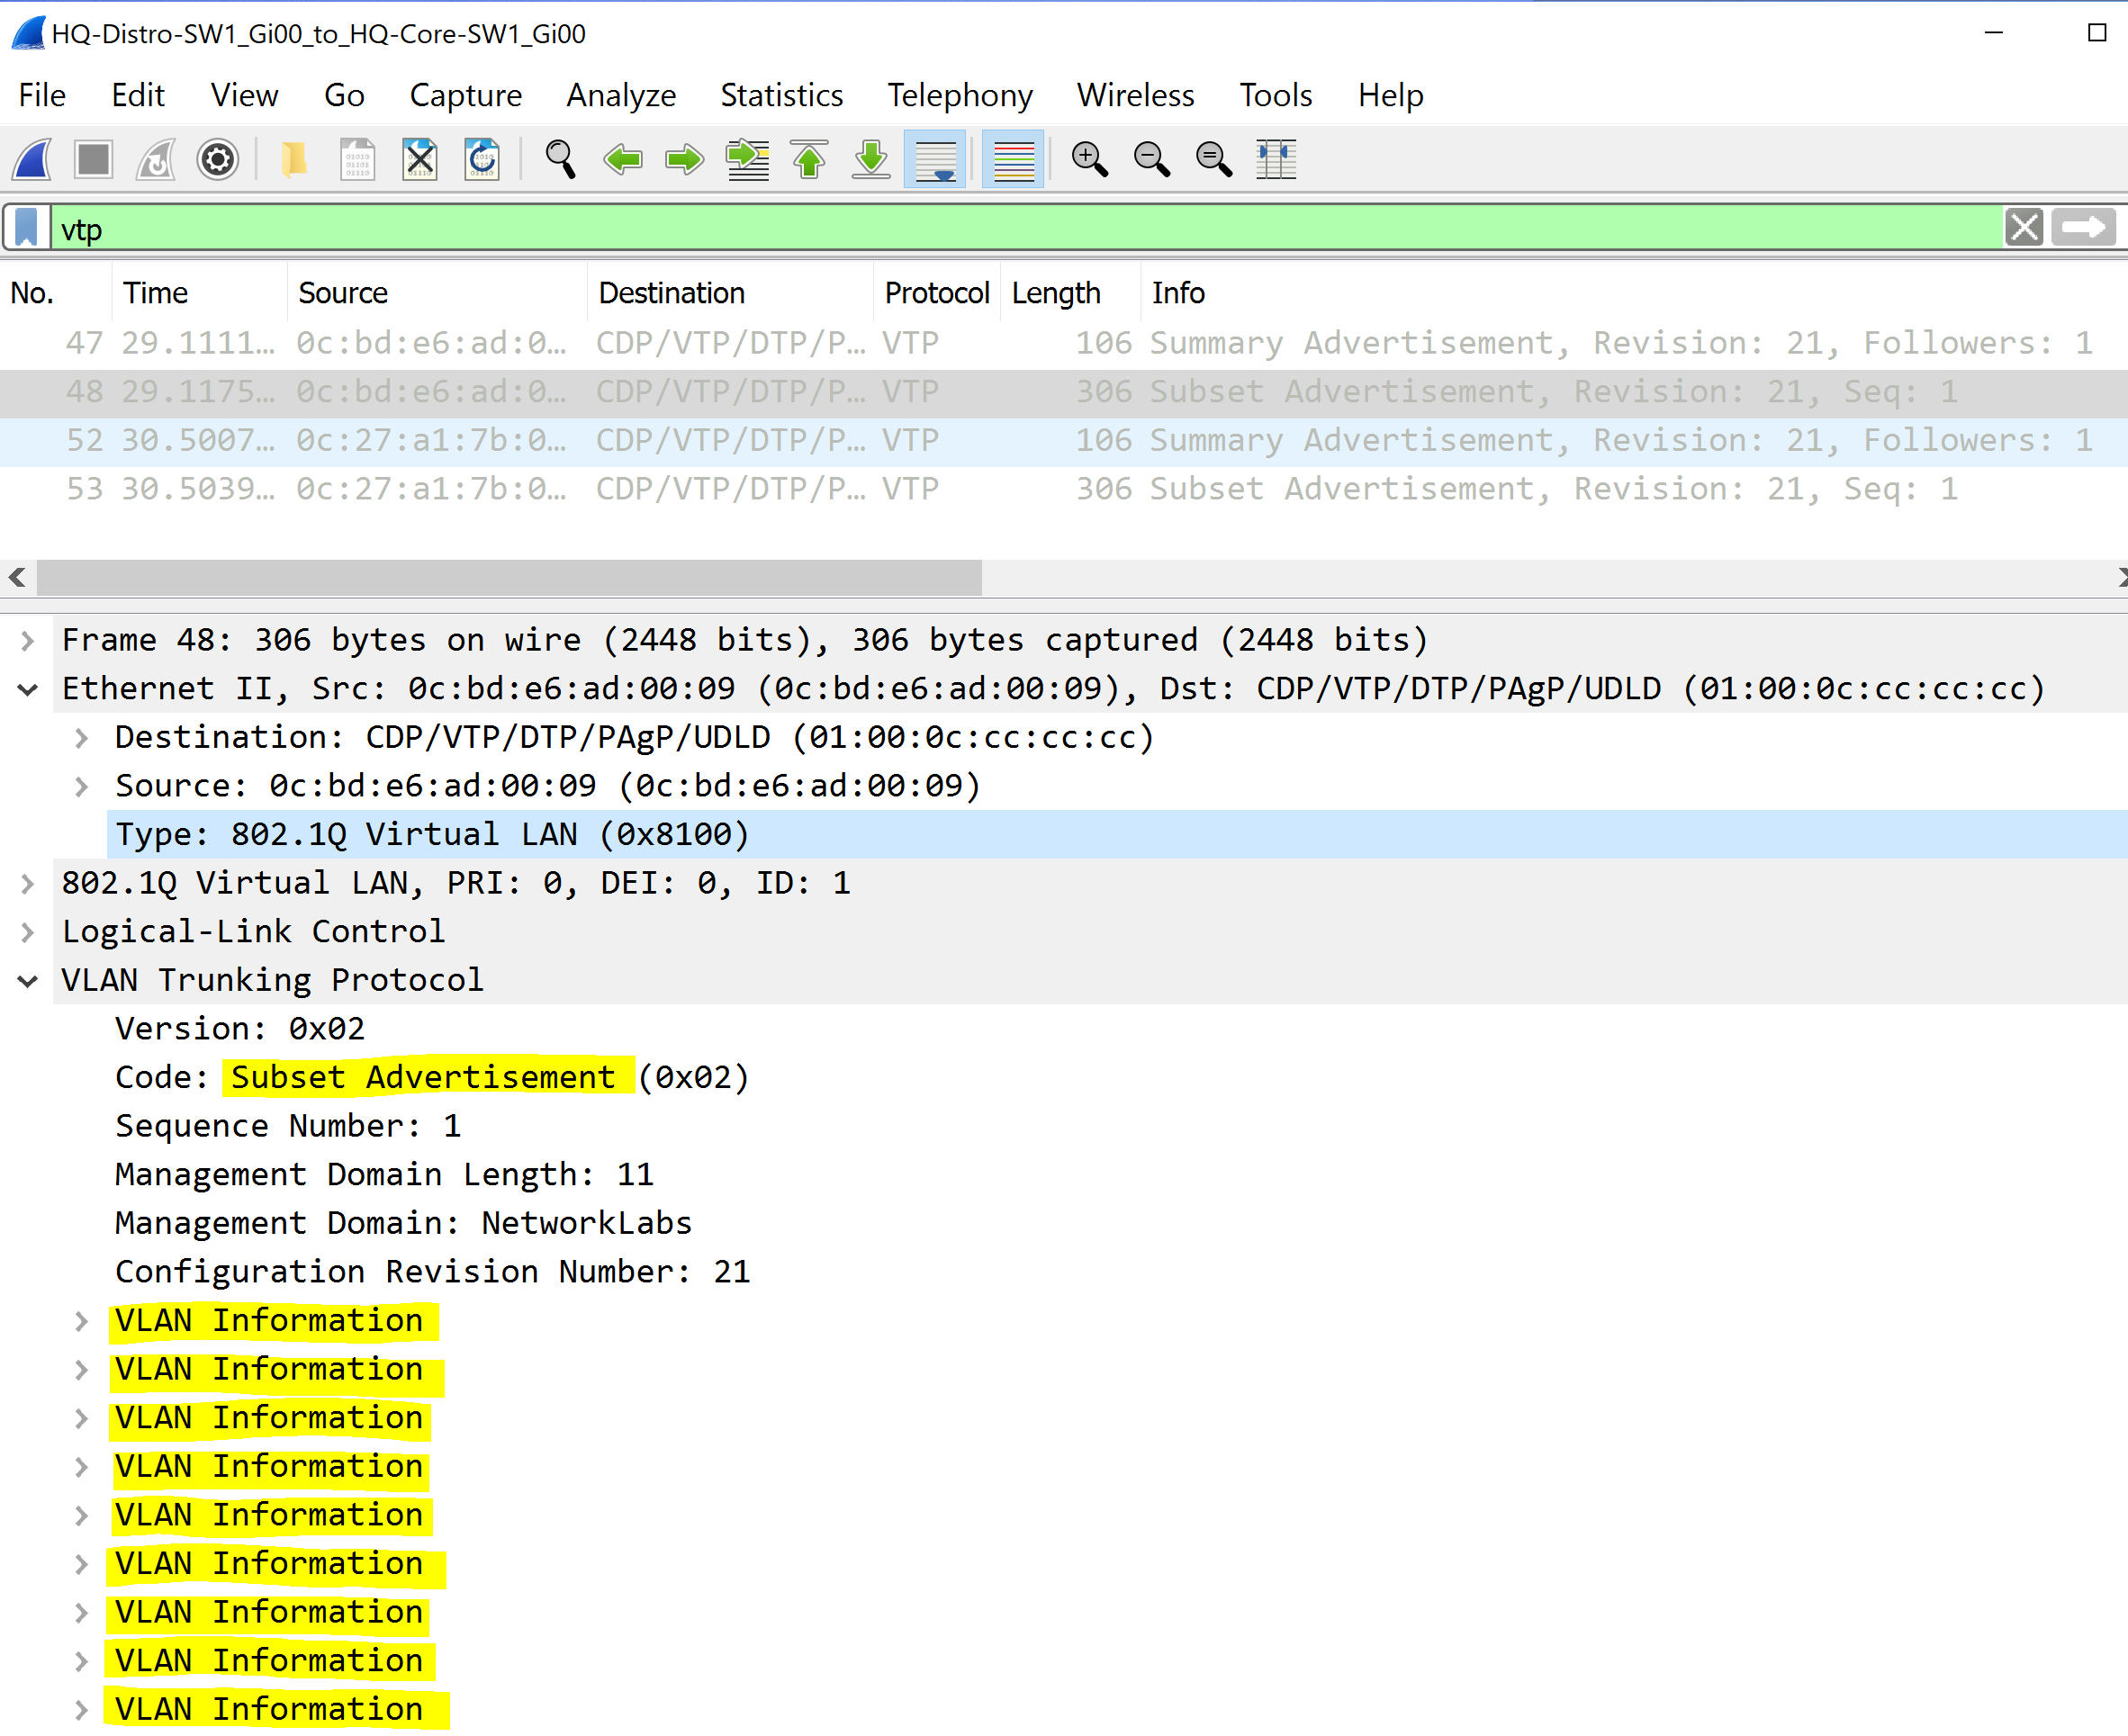Open the Edit menu
Screen dimensions: 2128x1736
[x=138, y=95]
